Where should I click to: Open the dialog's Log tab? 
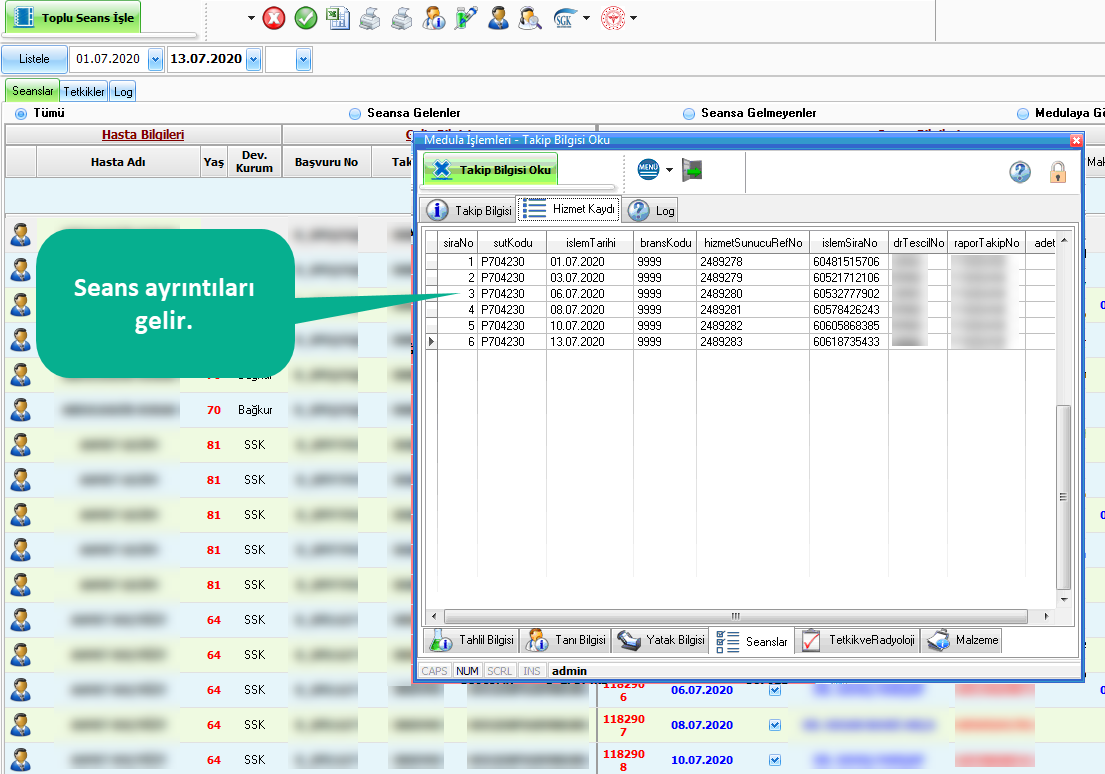(x=651, y=210)
